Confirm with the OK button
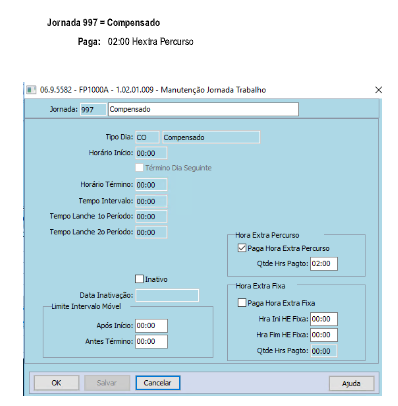Screen dimensions: 398x406 point(56,383)
